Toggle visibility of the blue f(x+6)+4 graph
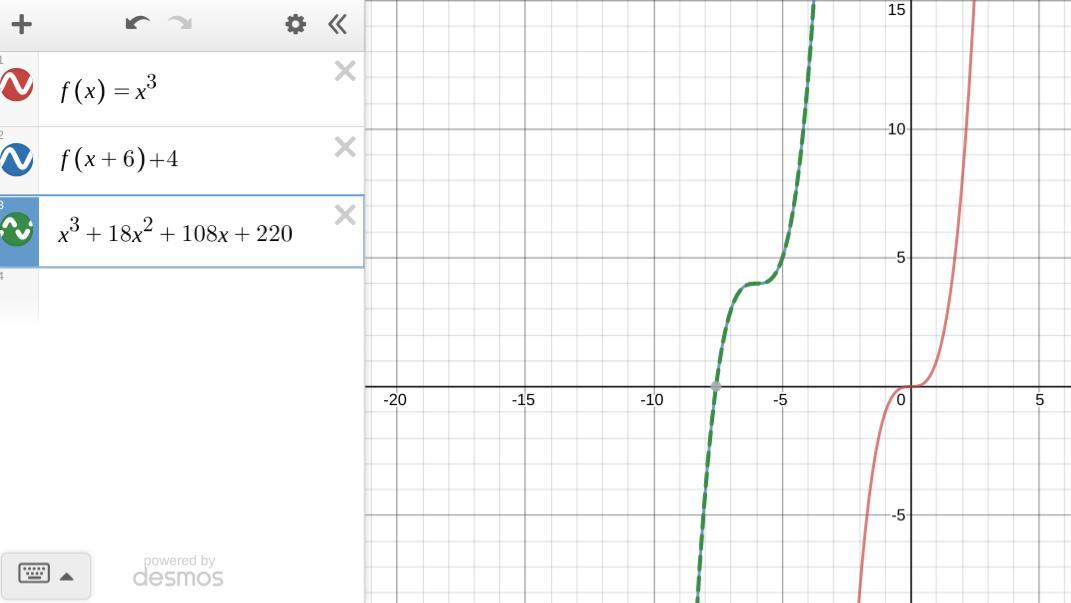This screenshot has height=603, width=1071. click(x=17, y=160)
